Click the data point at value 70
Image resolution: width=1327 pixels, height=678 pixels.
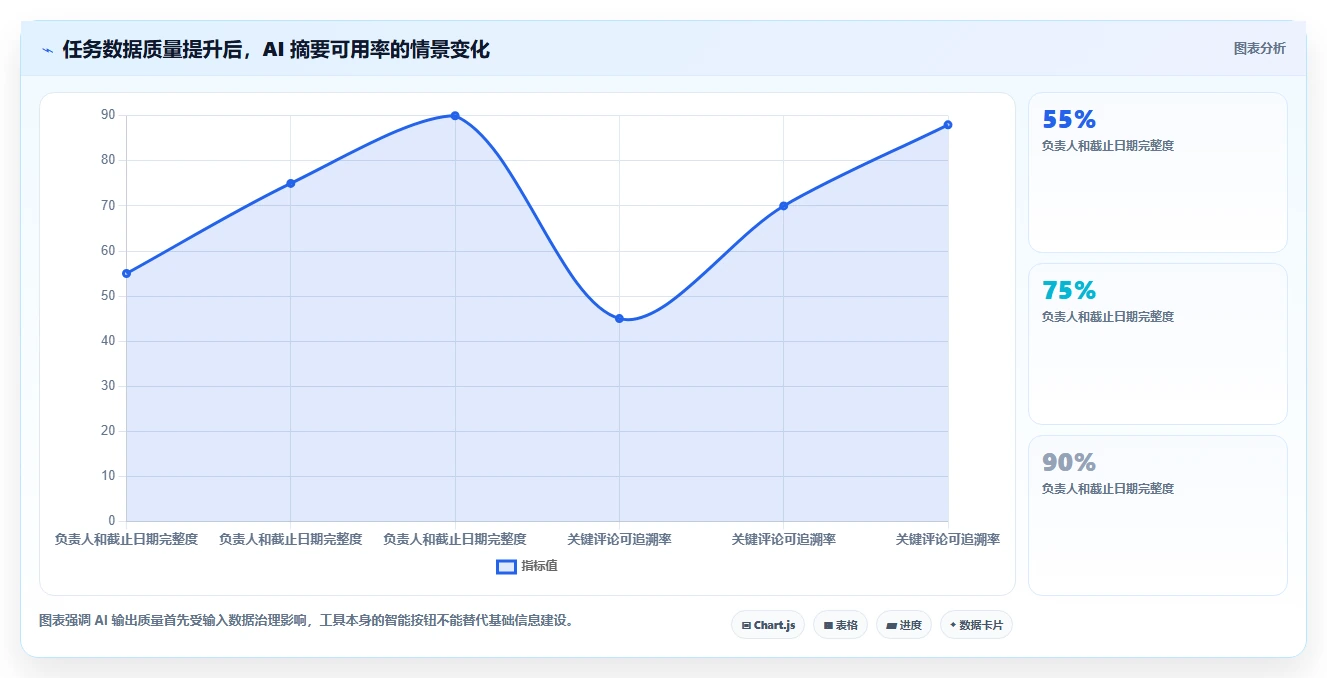pyautogui.click(x=783, y=206)
